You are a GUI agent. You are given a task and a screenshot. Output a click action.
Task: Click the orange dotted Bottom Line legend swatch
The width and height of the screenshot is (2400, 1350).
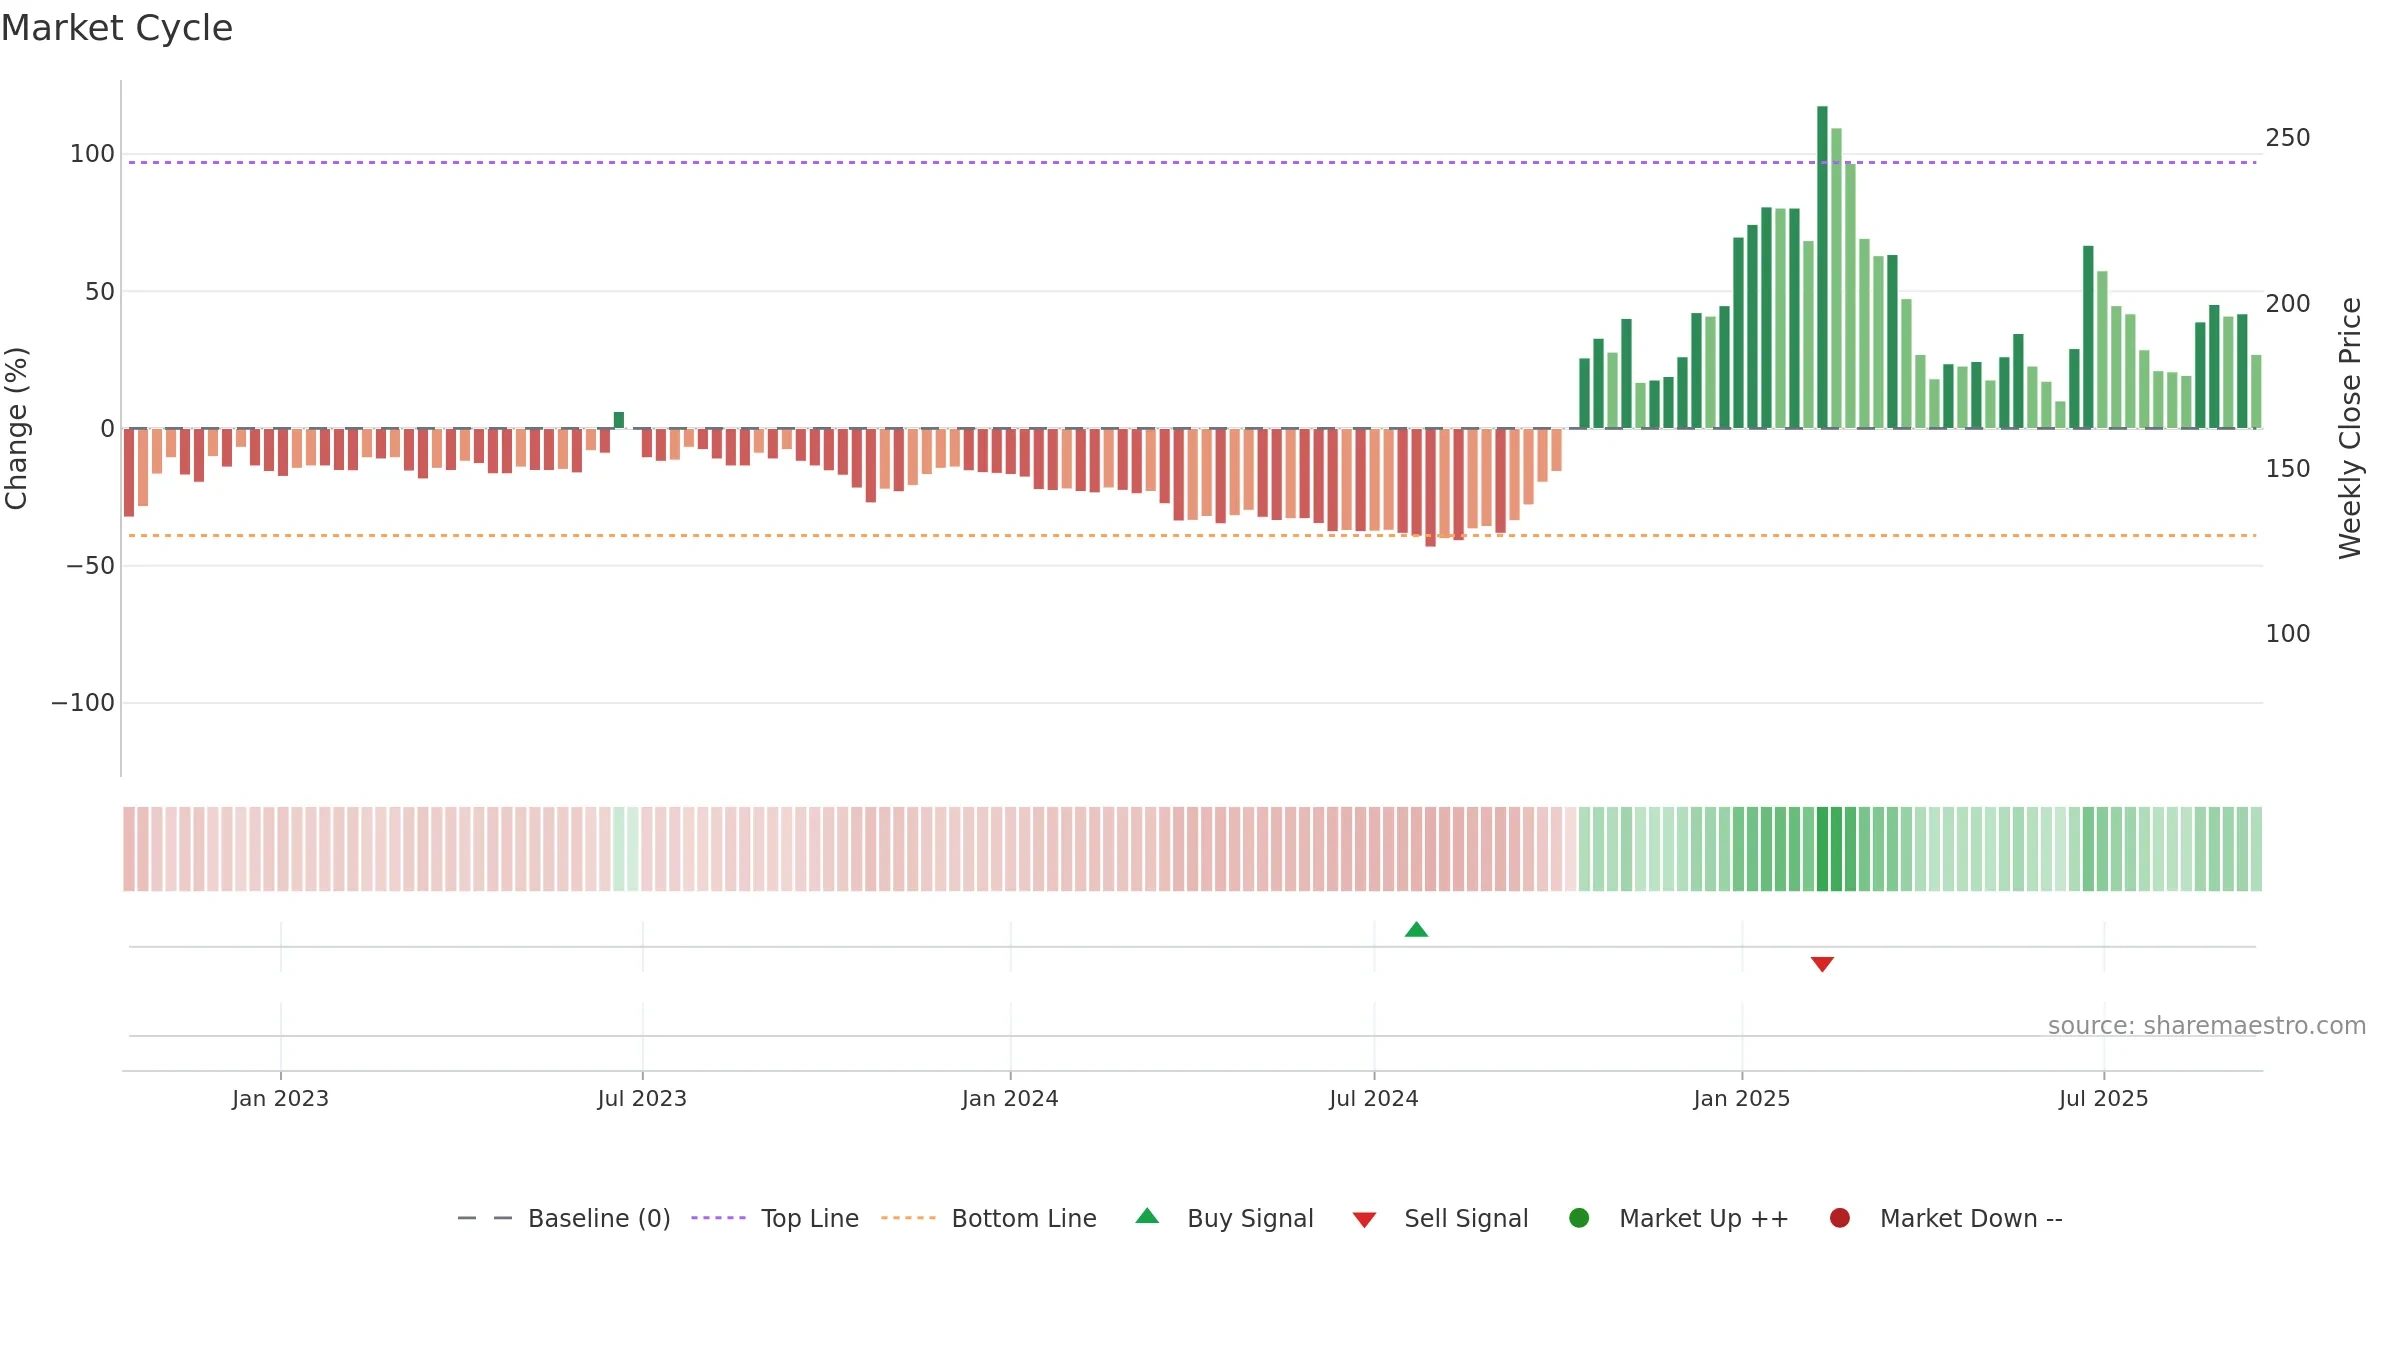click(x=908, y=1218)
